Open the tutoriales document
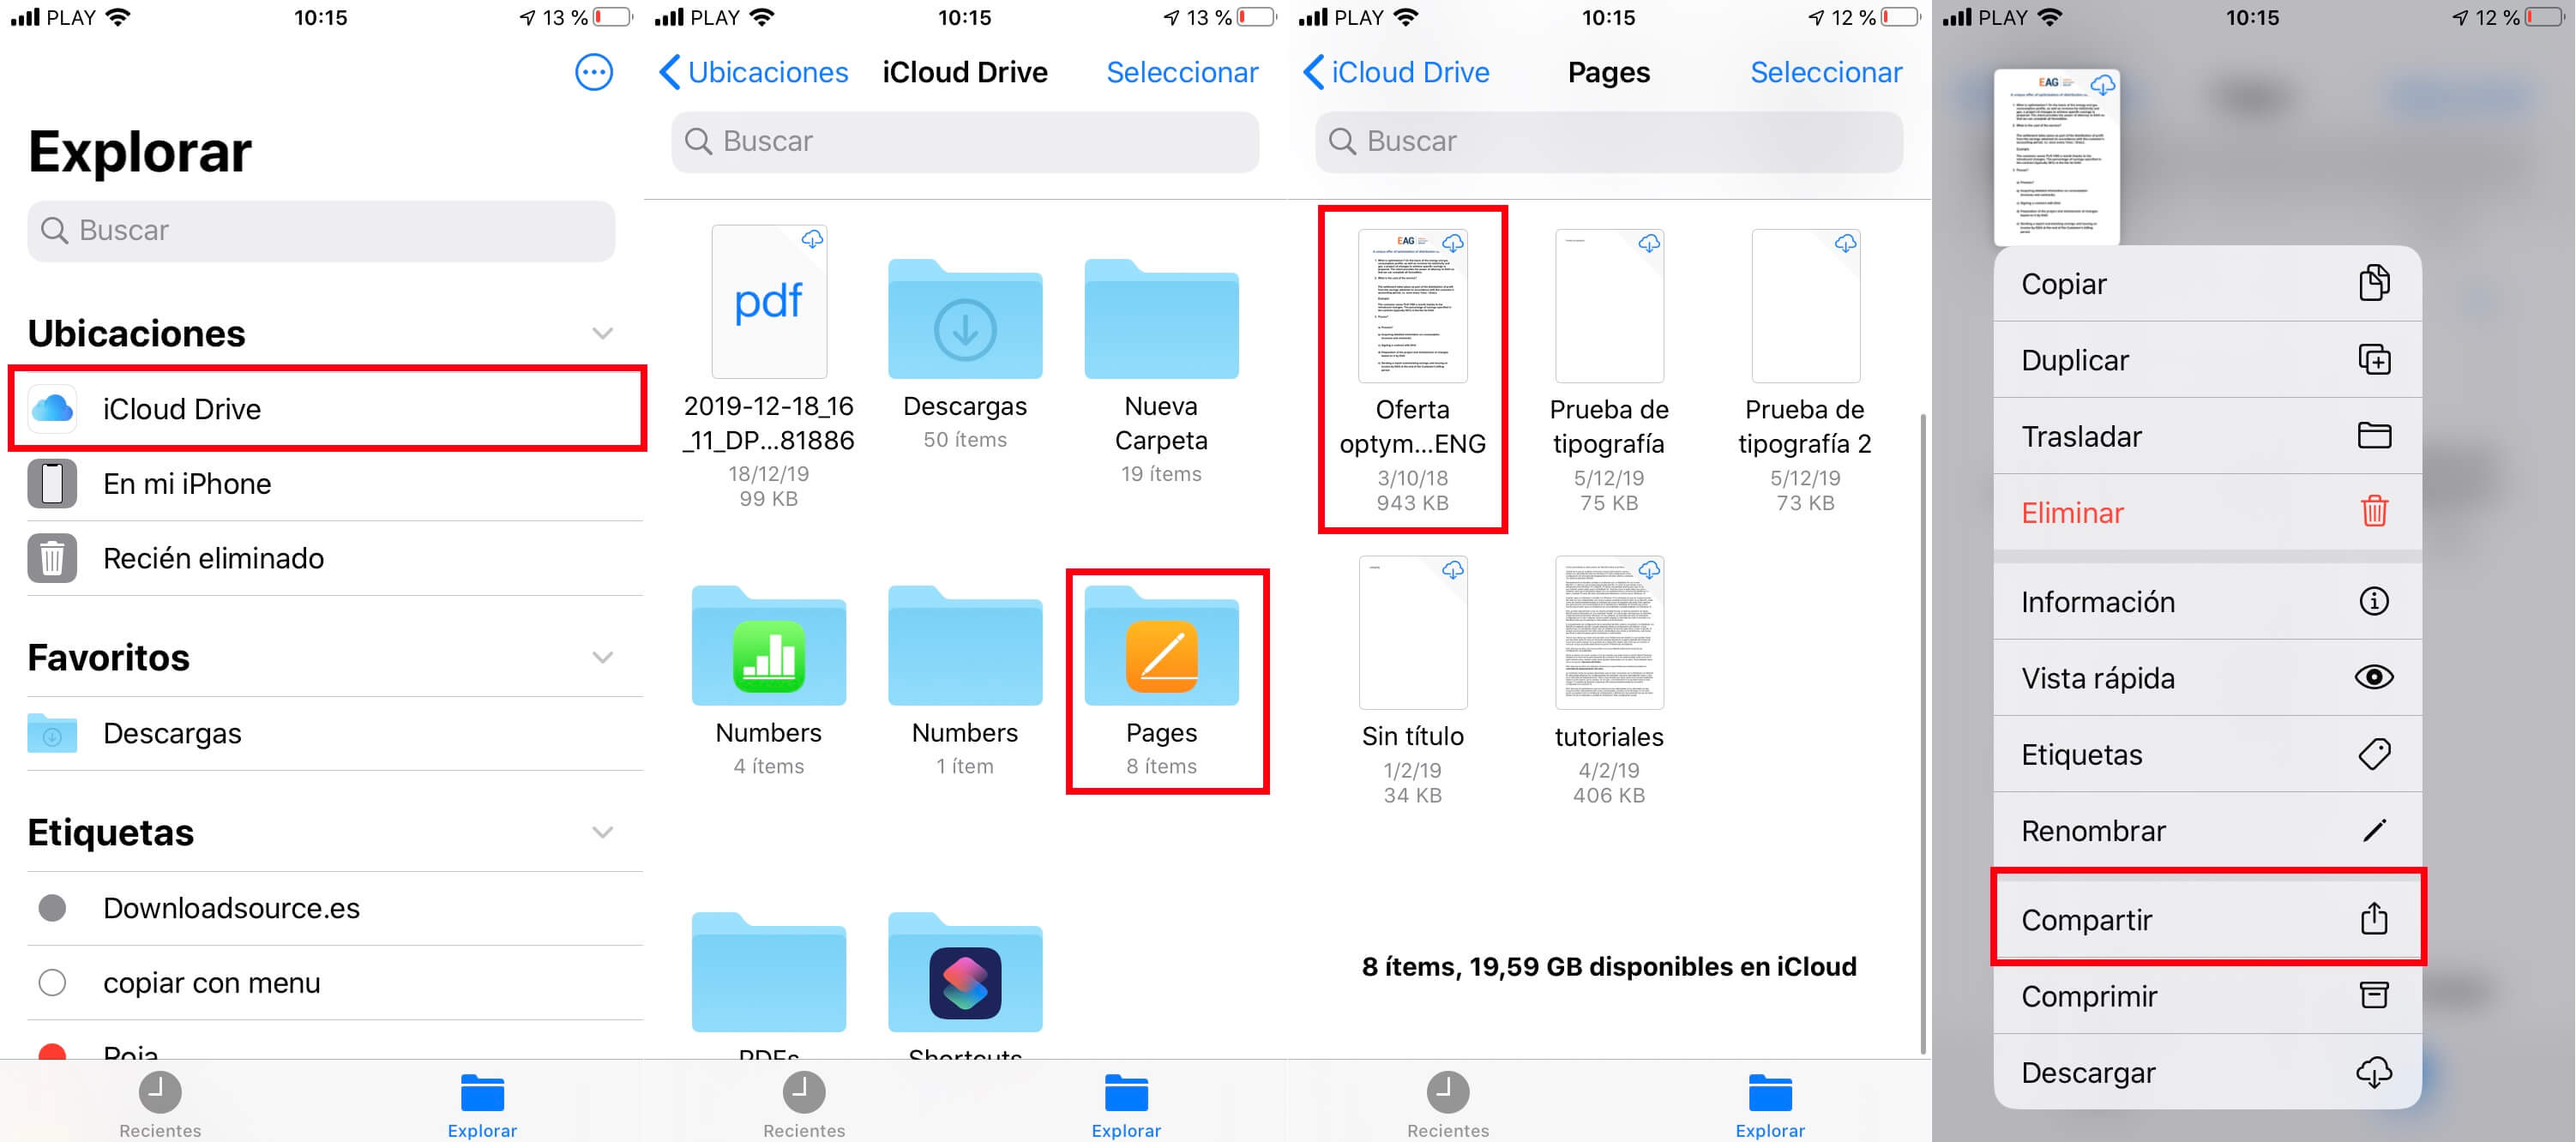This screenshot has width=2576, height=1142. coord(1609,680)
